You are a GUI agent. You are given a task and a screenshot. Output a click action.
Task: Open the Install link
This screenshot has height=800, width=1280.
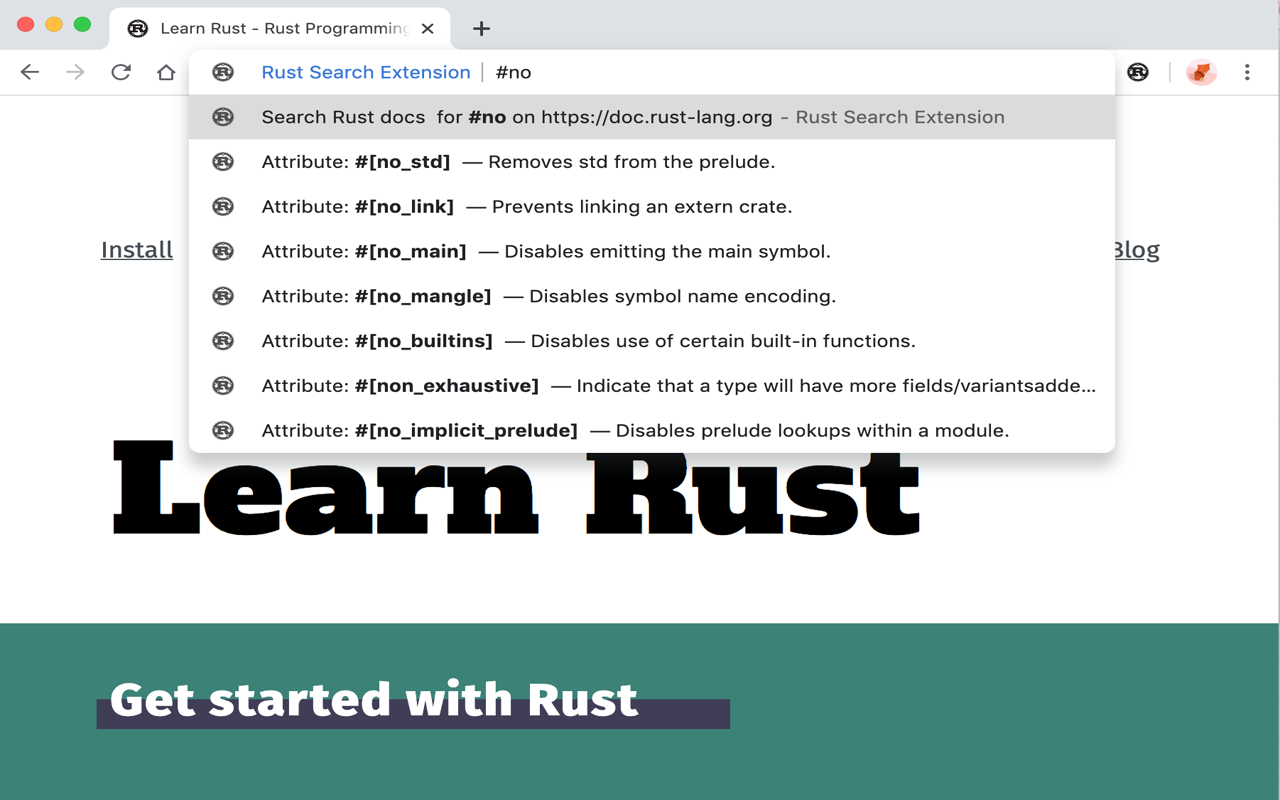tap(136, 249)
